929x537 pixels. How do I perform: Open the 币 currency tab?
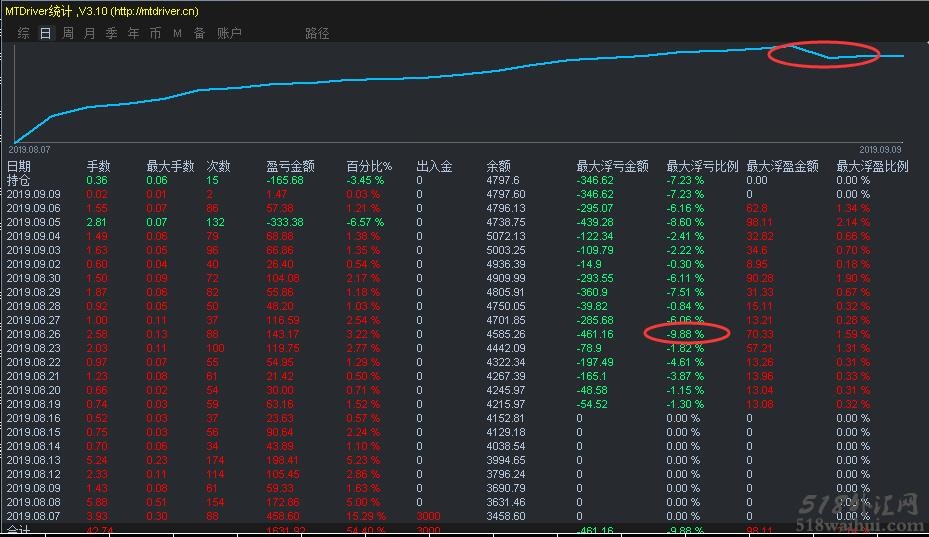[x=155, y=33]
